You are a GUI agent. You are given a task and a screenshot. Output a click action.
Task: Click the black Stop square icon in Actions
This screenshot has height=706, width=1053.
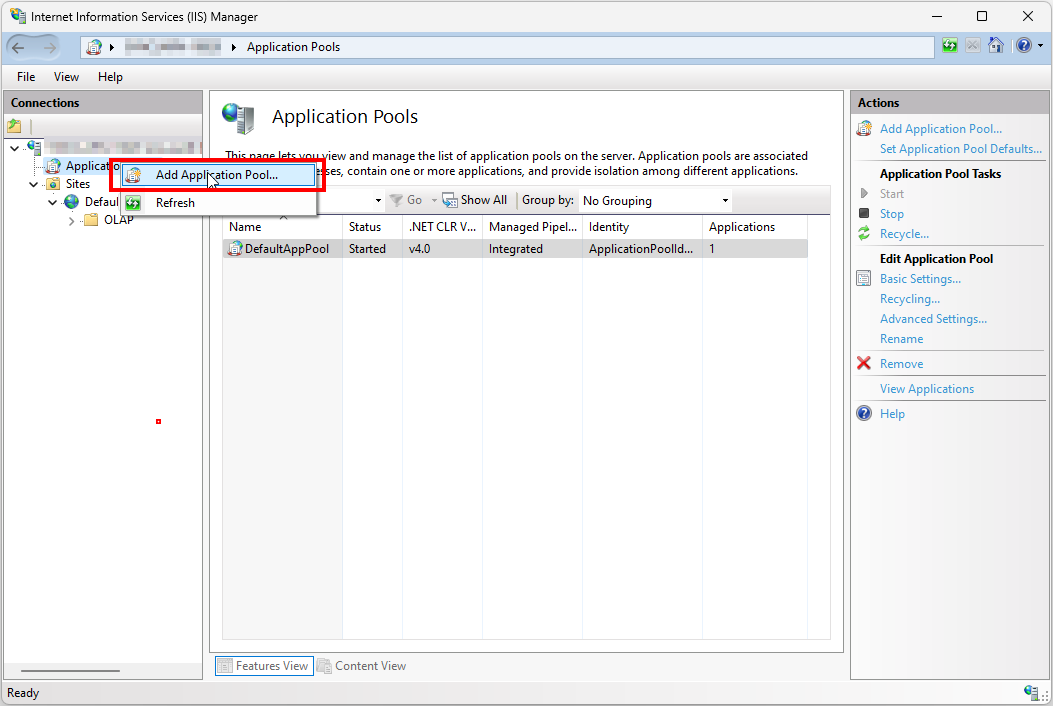[864, 213]
